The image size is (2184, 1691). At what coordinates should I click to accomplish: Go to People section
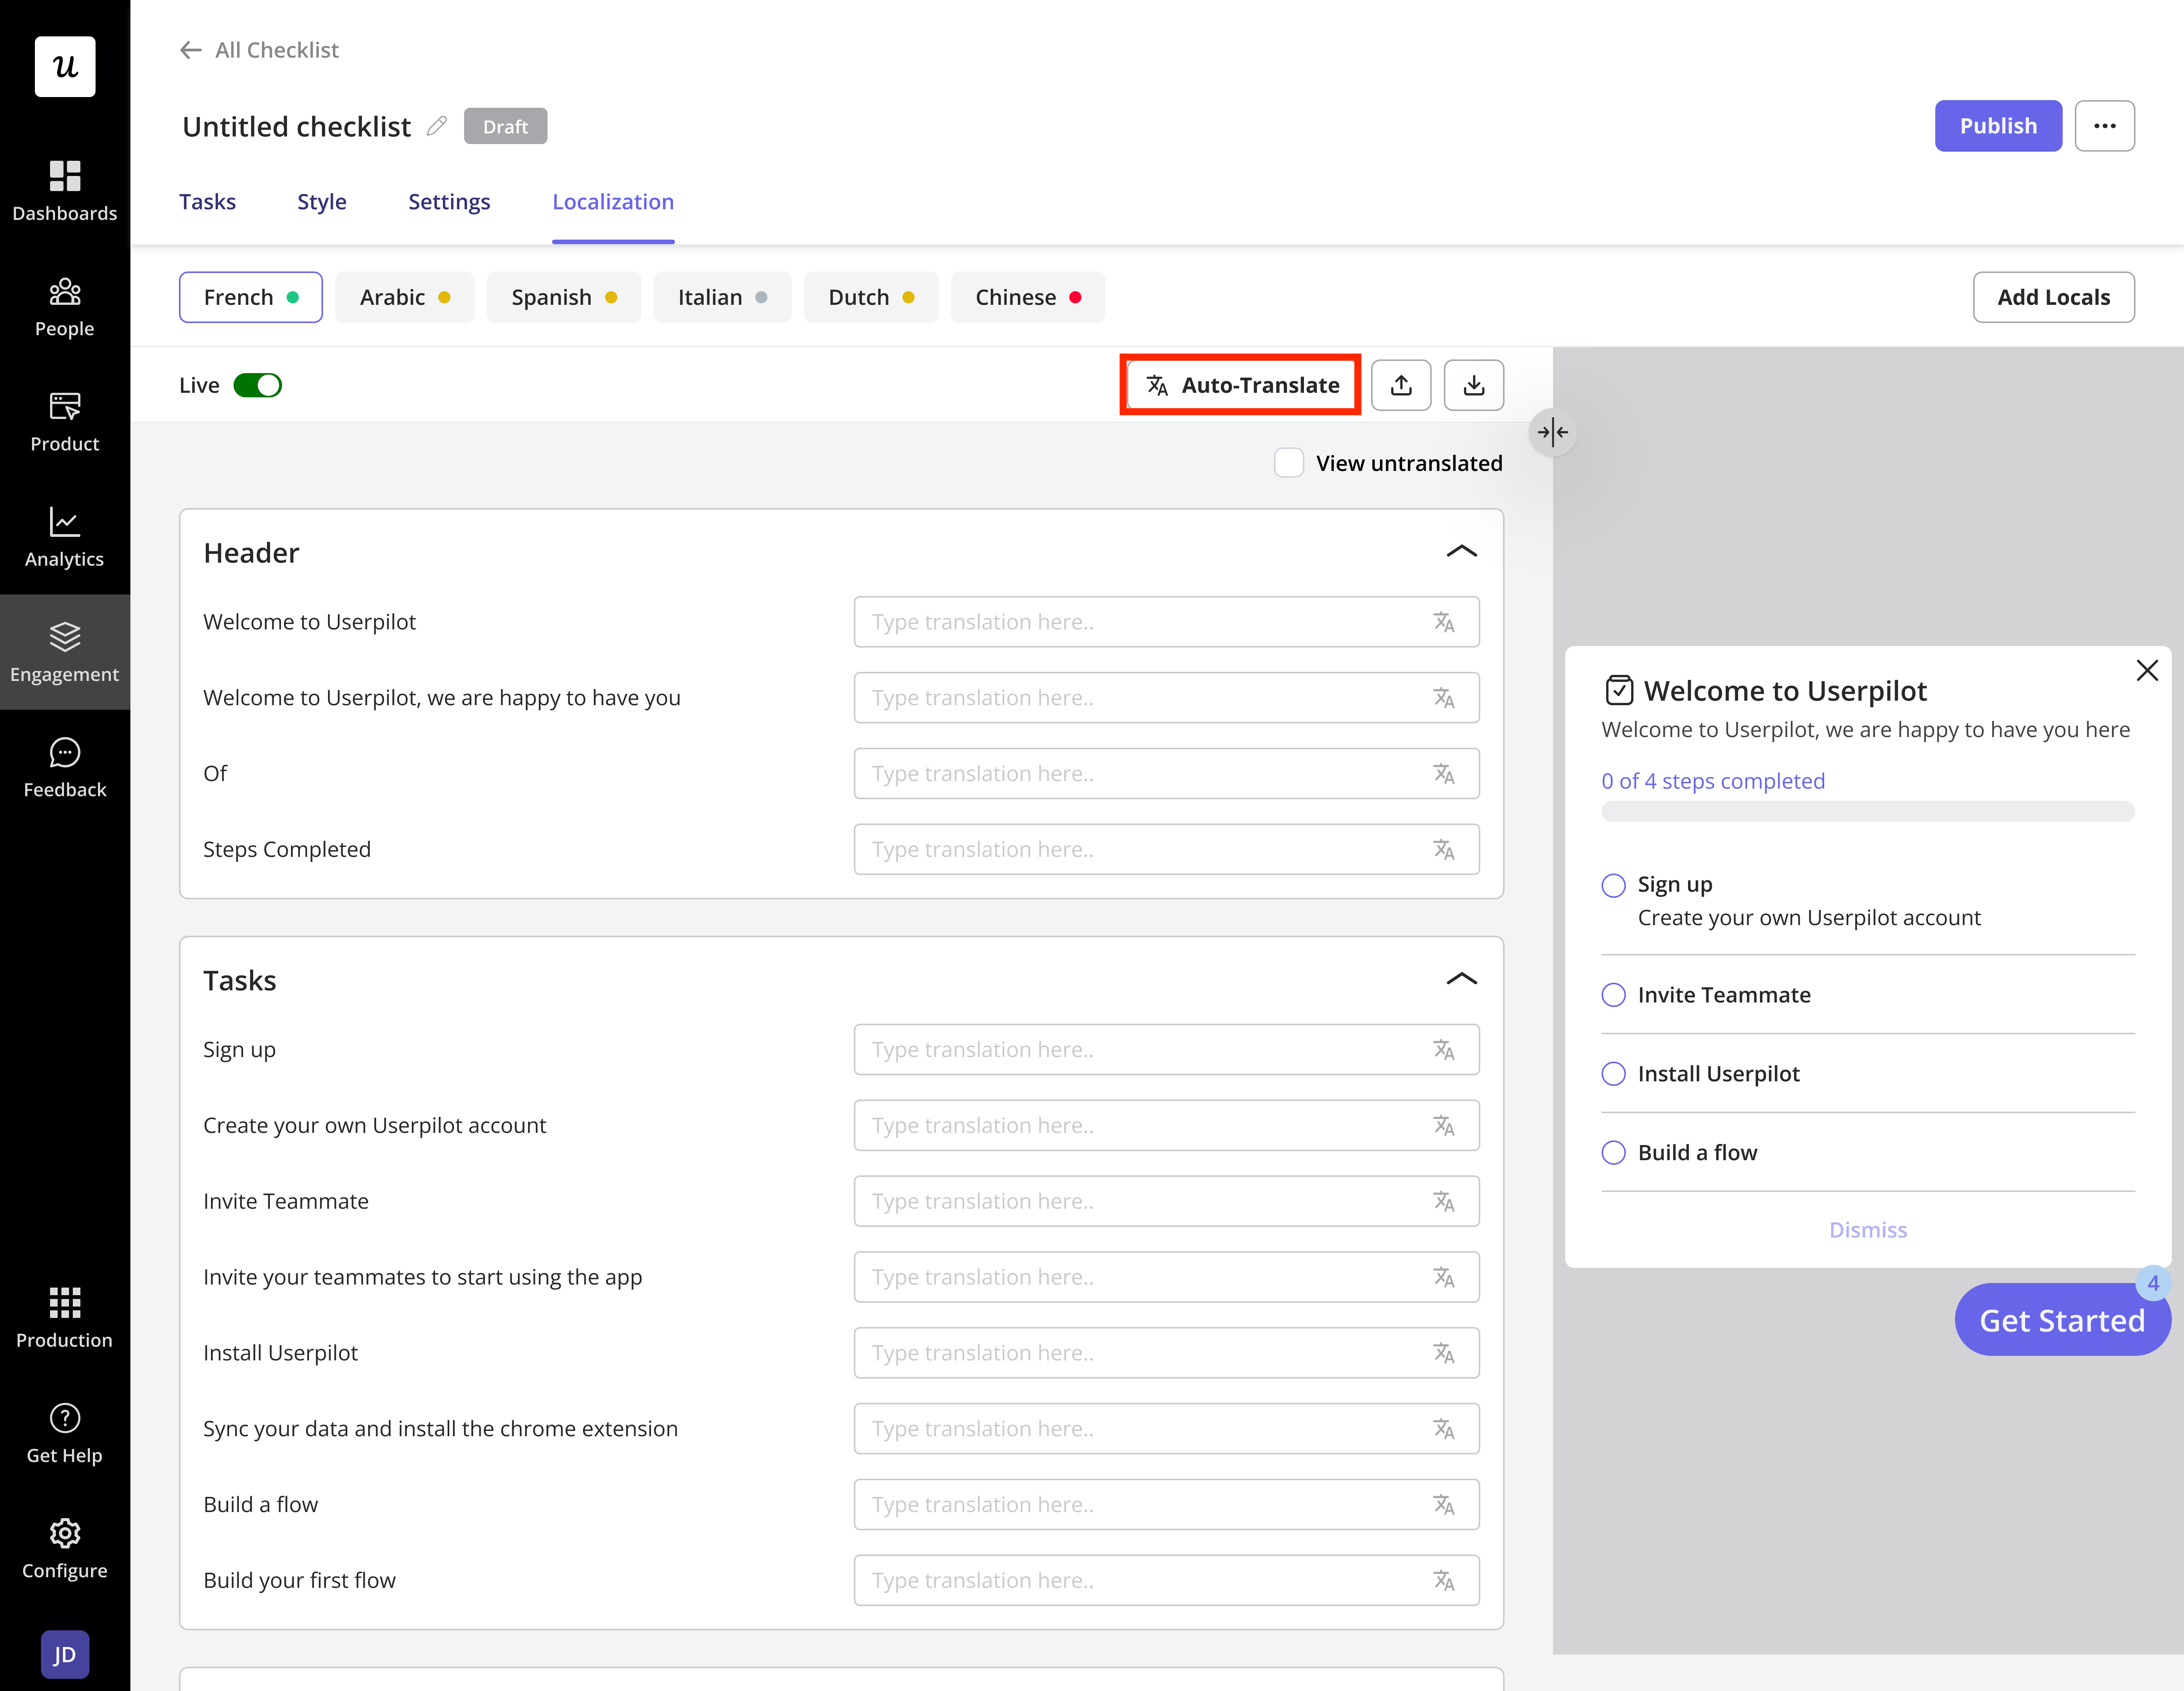pyautogui.click(x=65, y=307)
